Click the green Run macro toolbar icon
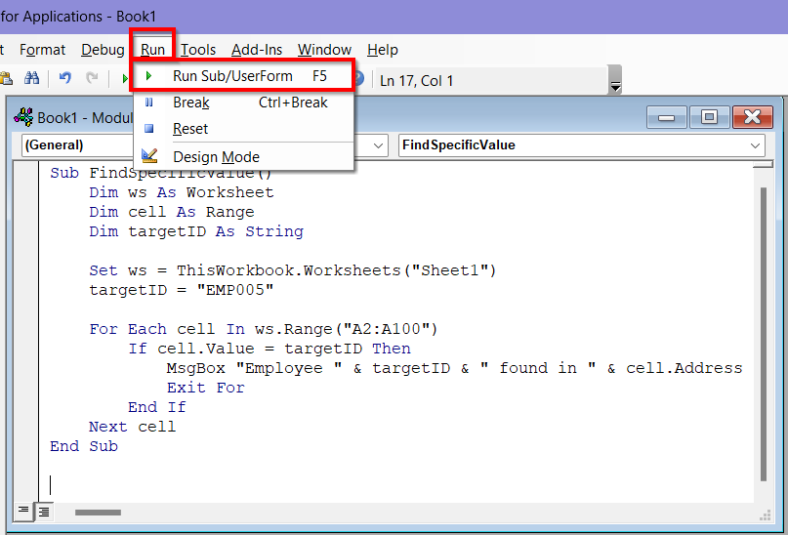The image size is (788, 535). pyautogui.click(x=124, y=78)
